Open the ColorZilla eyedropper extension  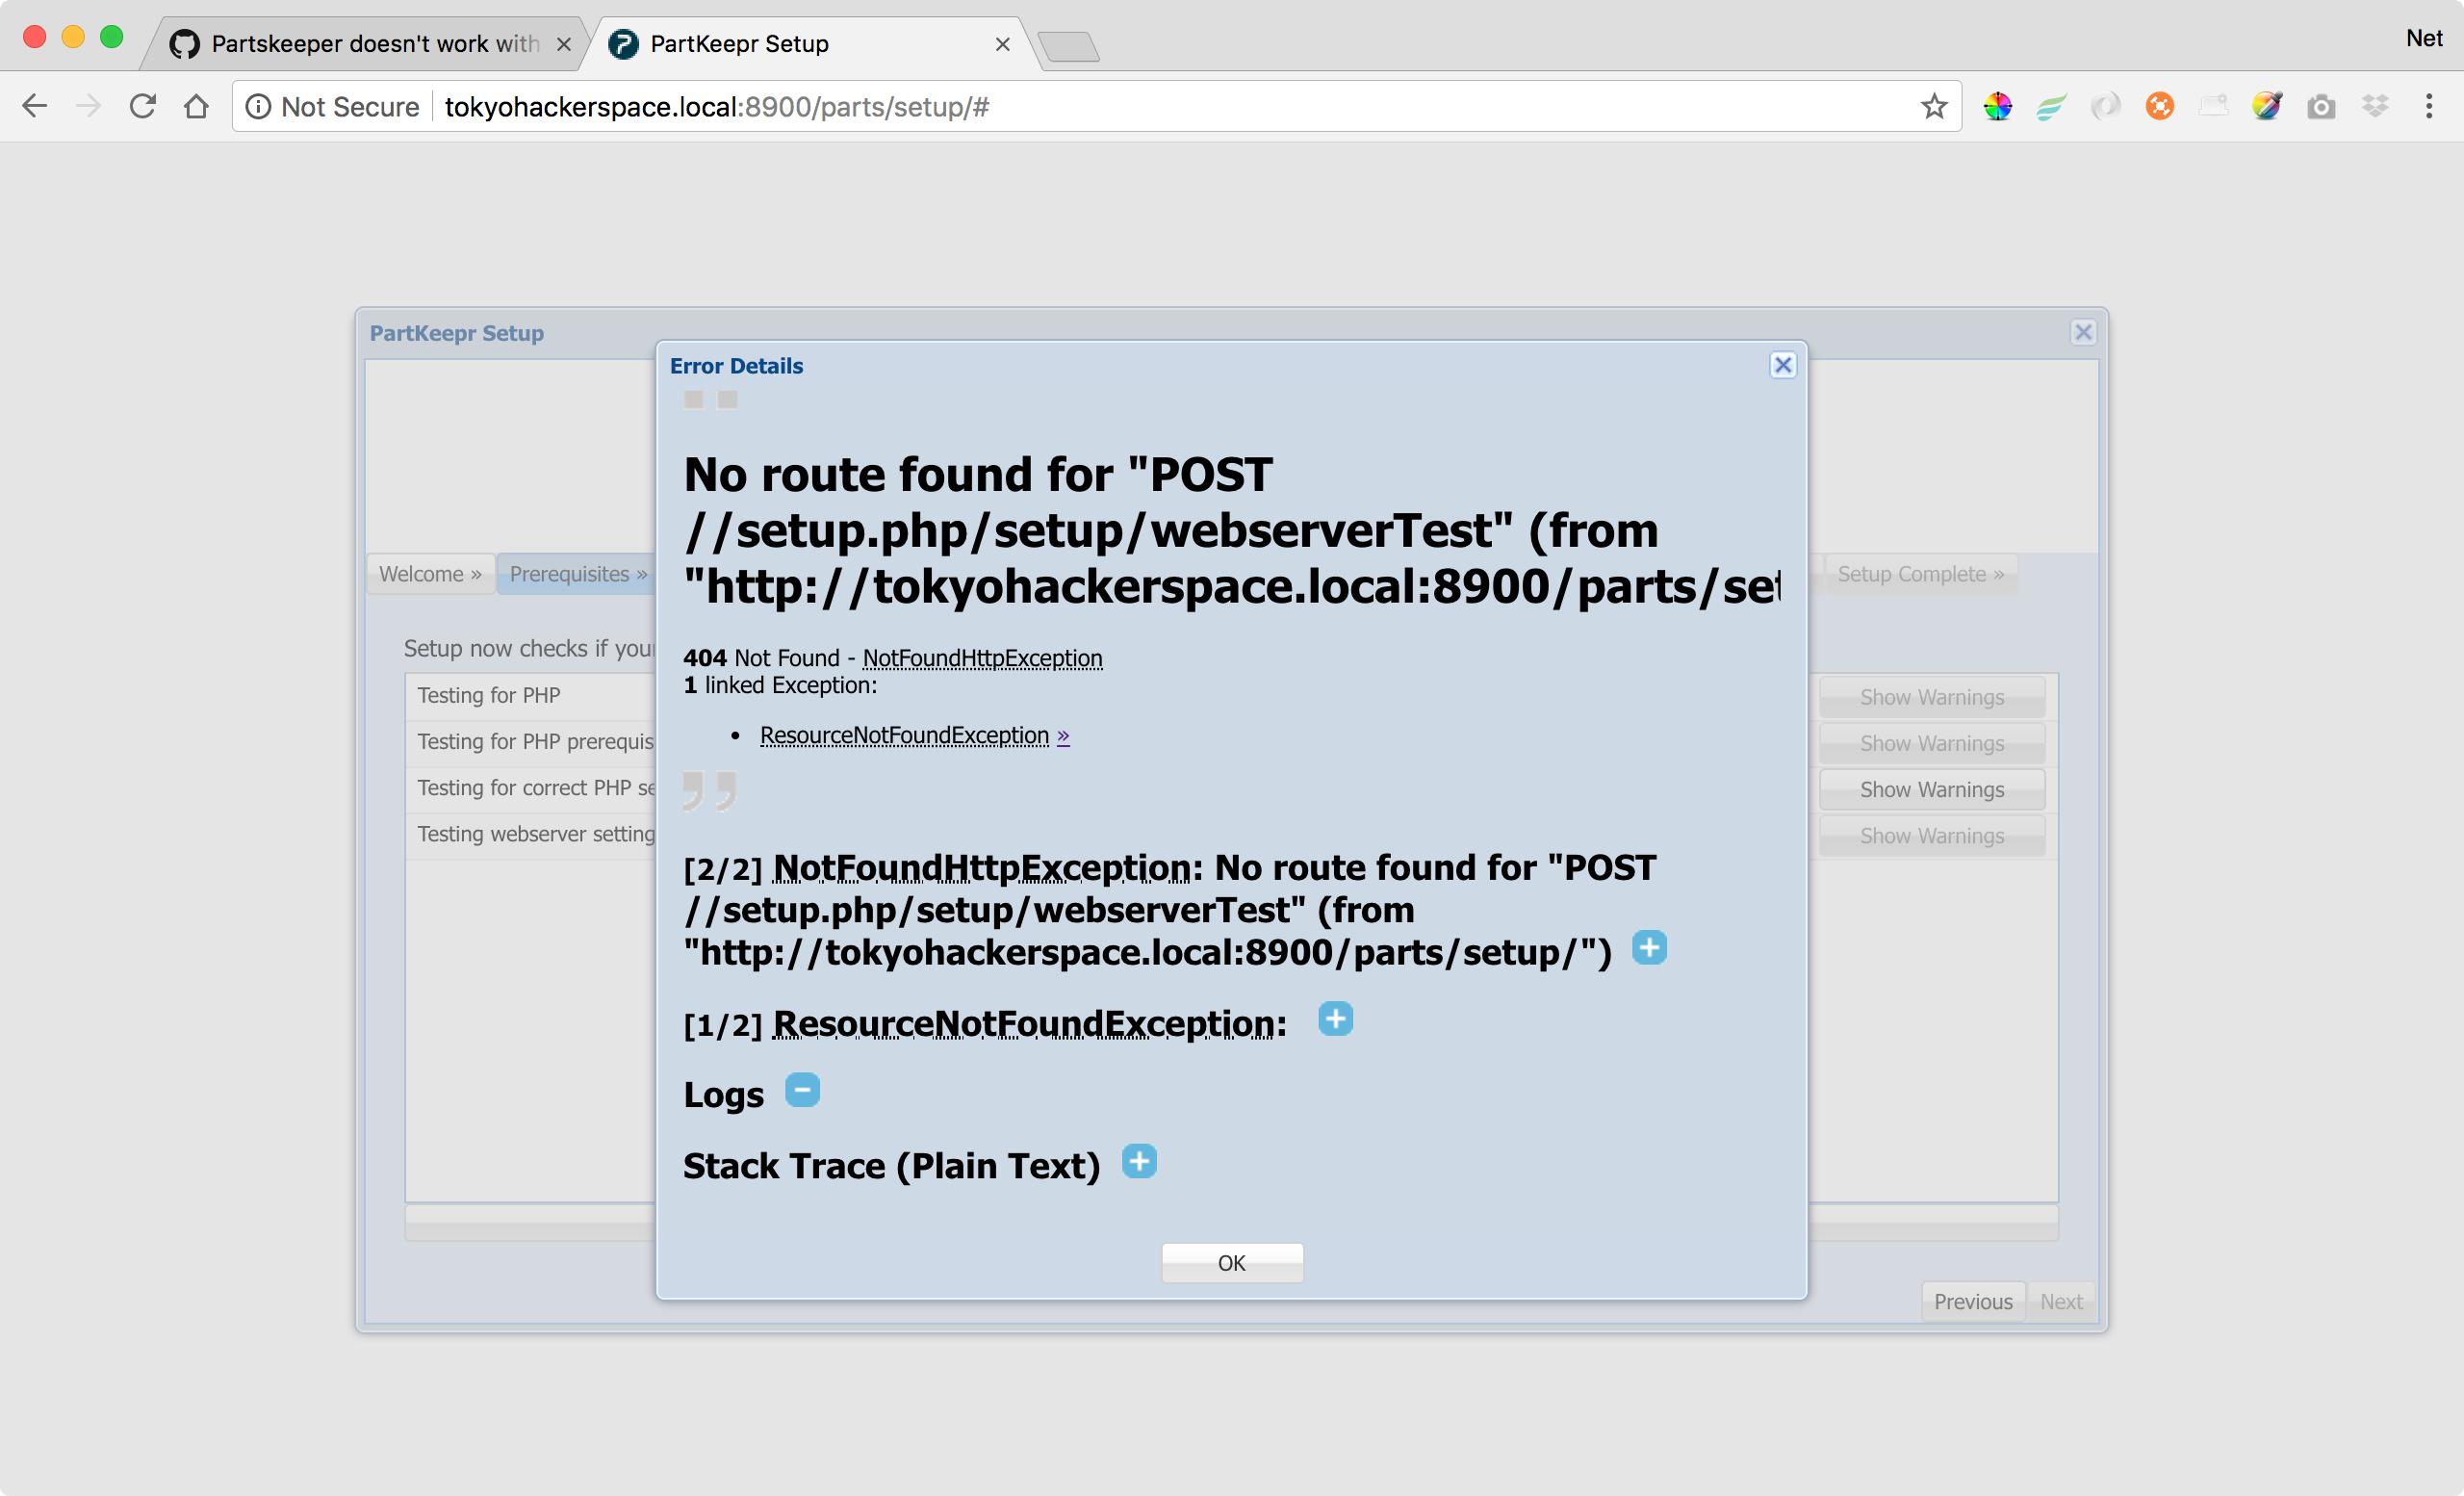click(x=2267, y=106)
